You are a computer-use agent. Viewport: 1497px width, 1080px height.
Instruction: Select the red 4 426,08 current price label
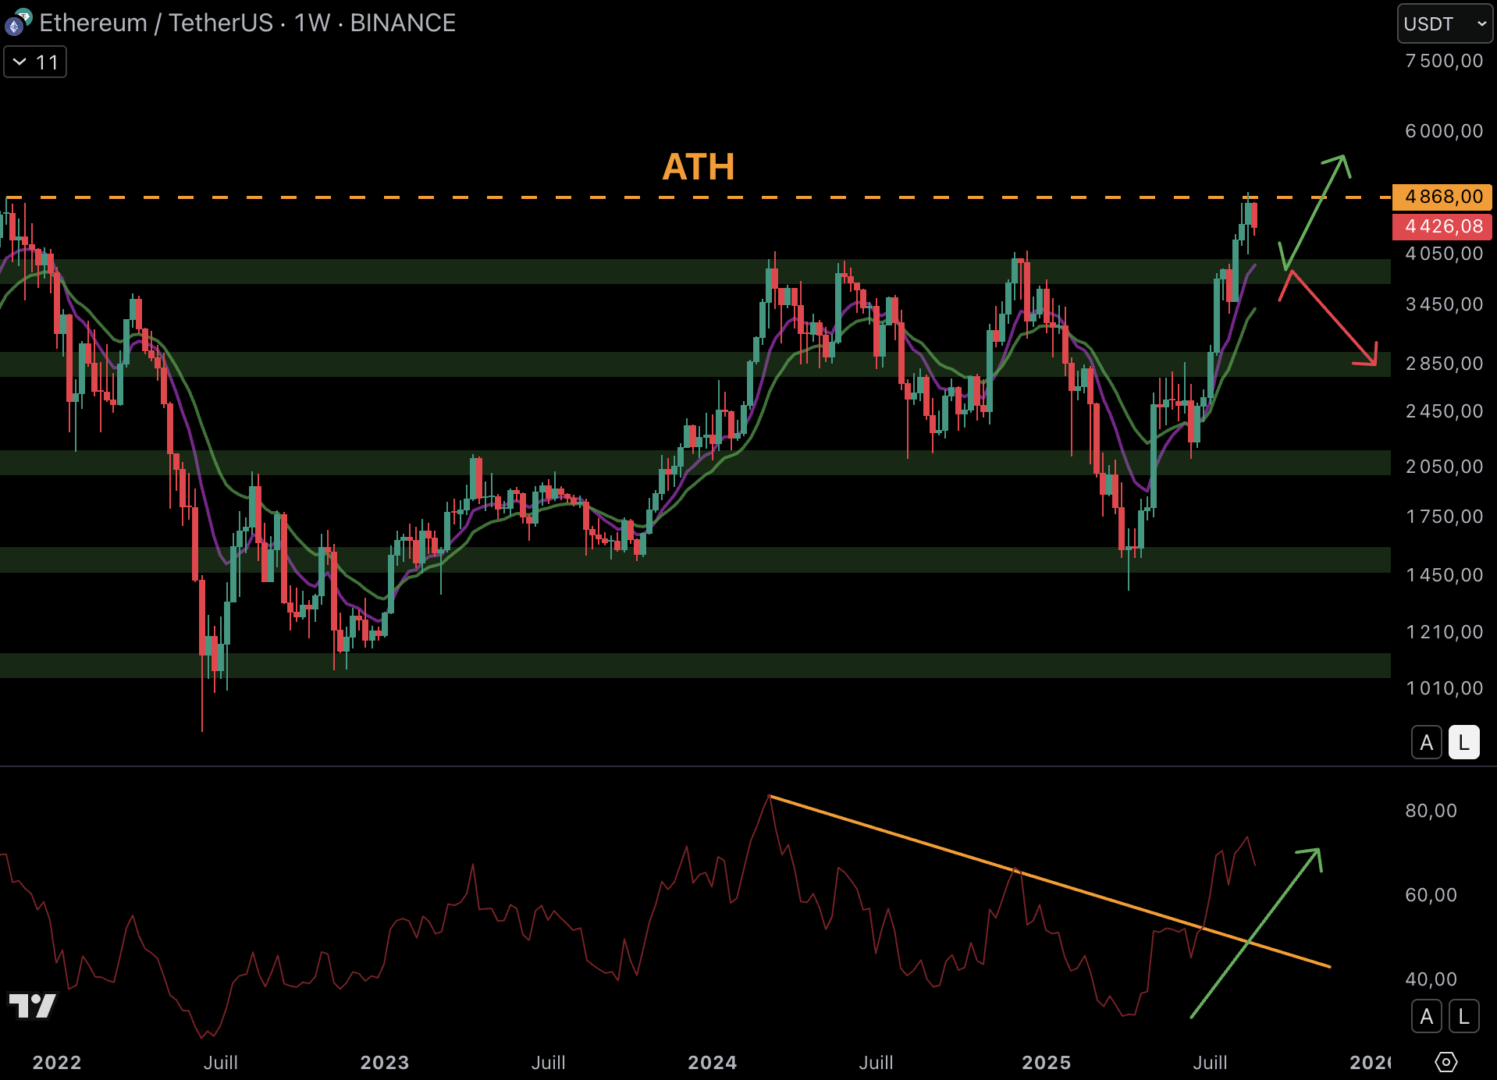click(1442, 227)
